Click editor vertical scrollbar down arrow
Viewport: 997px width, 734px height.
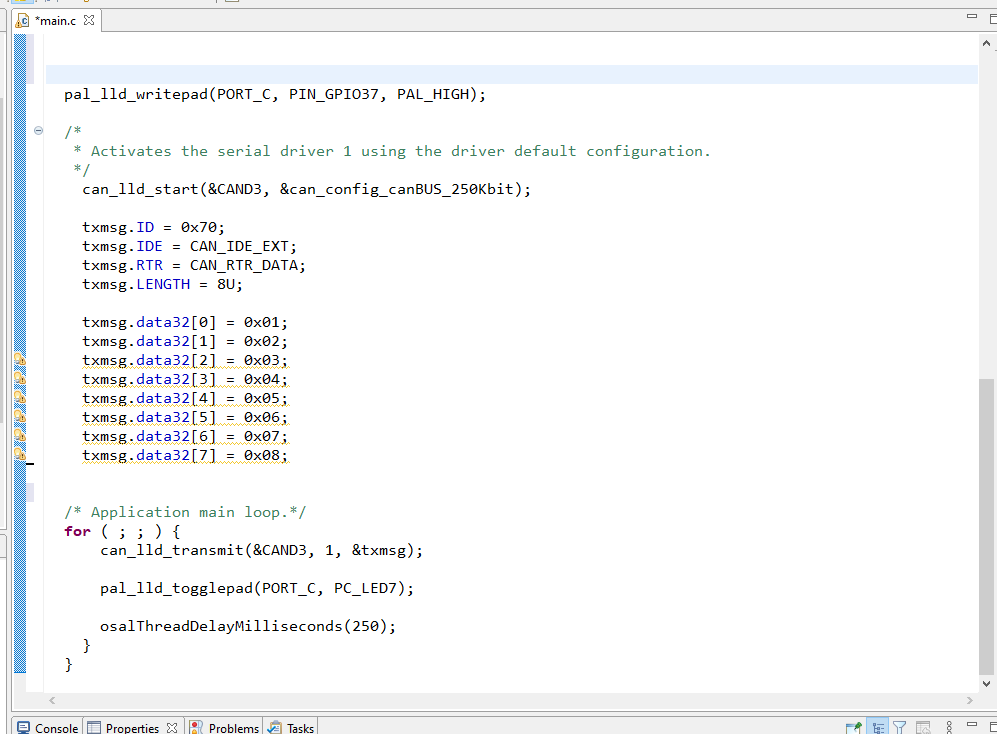point(986,684)
